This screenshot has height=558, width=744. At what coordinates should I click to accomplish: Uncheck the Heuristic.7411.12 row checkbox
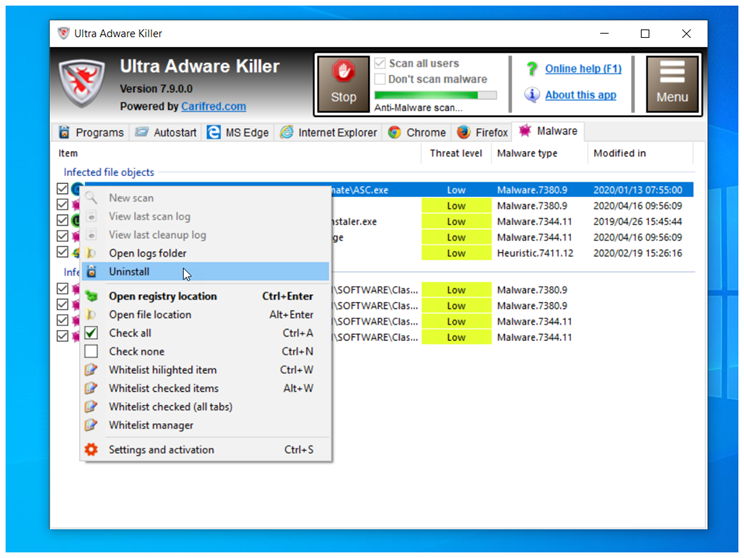tap(62, 252)
